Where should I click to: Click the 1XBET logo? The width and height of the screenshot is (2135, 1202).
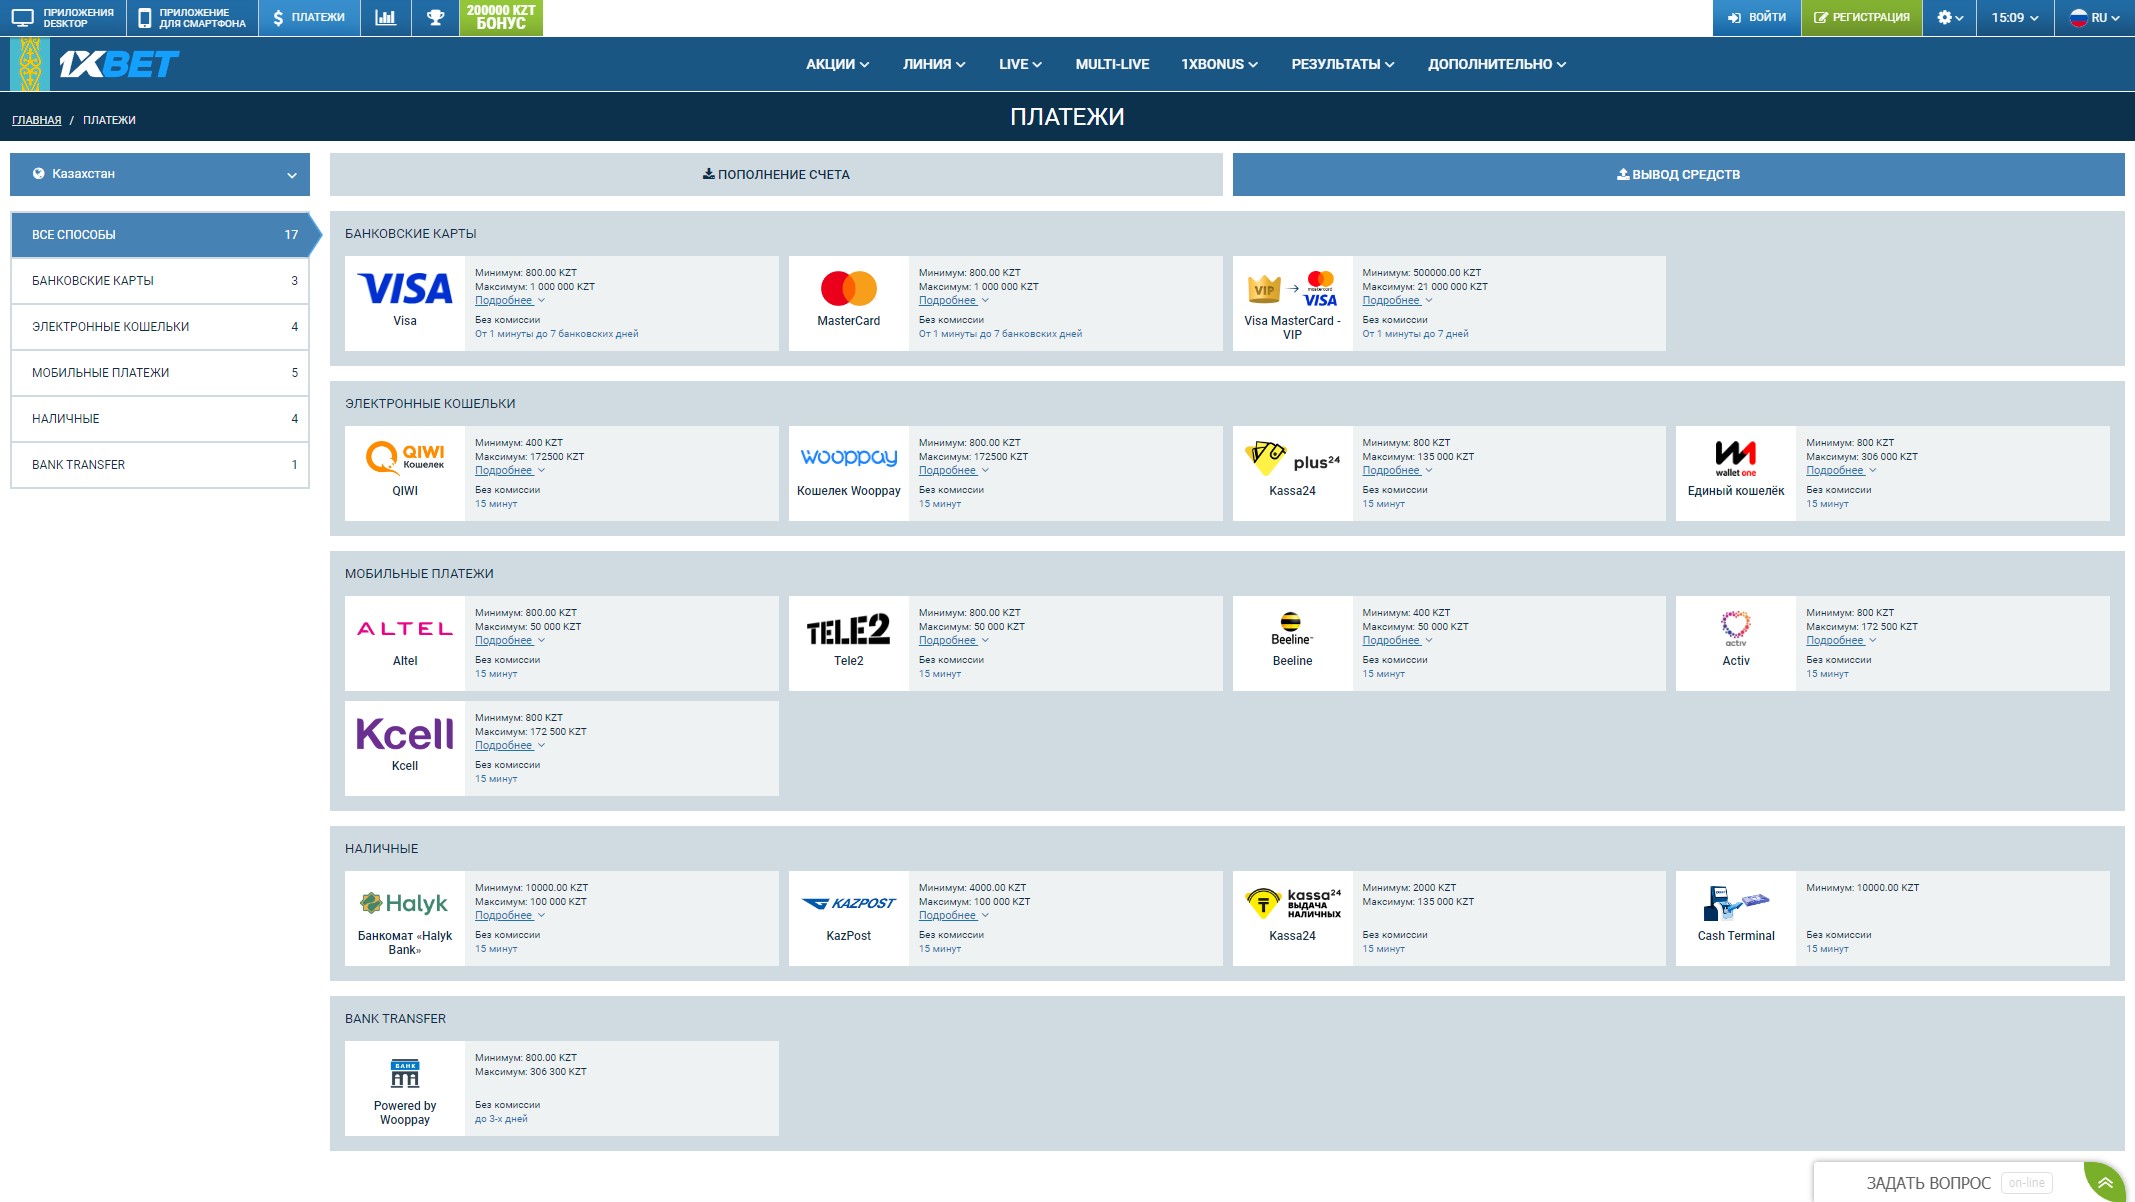[x=119, y=65]
